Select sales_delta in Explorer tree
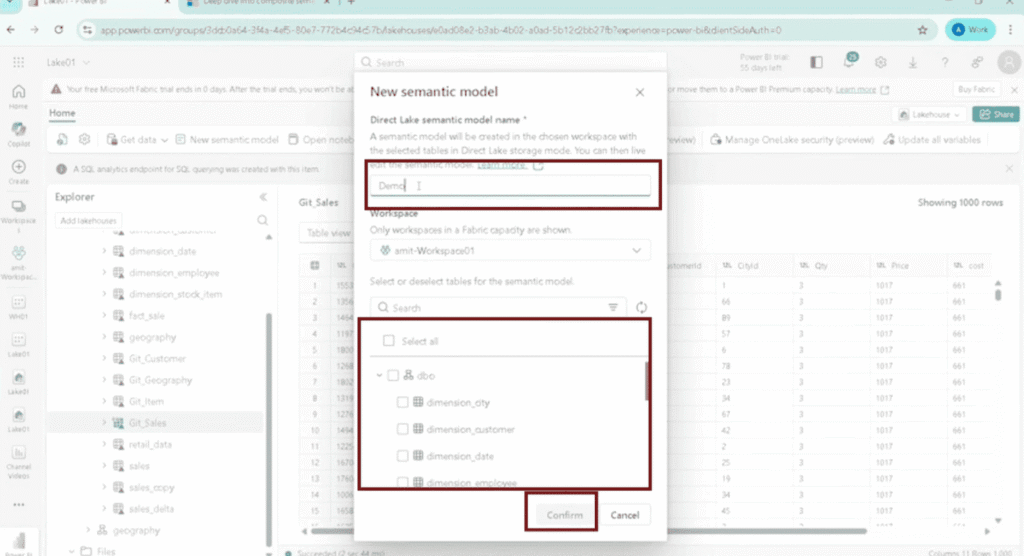This screenshot has width=1024, height=556. pos(152,508)
